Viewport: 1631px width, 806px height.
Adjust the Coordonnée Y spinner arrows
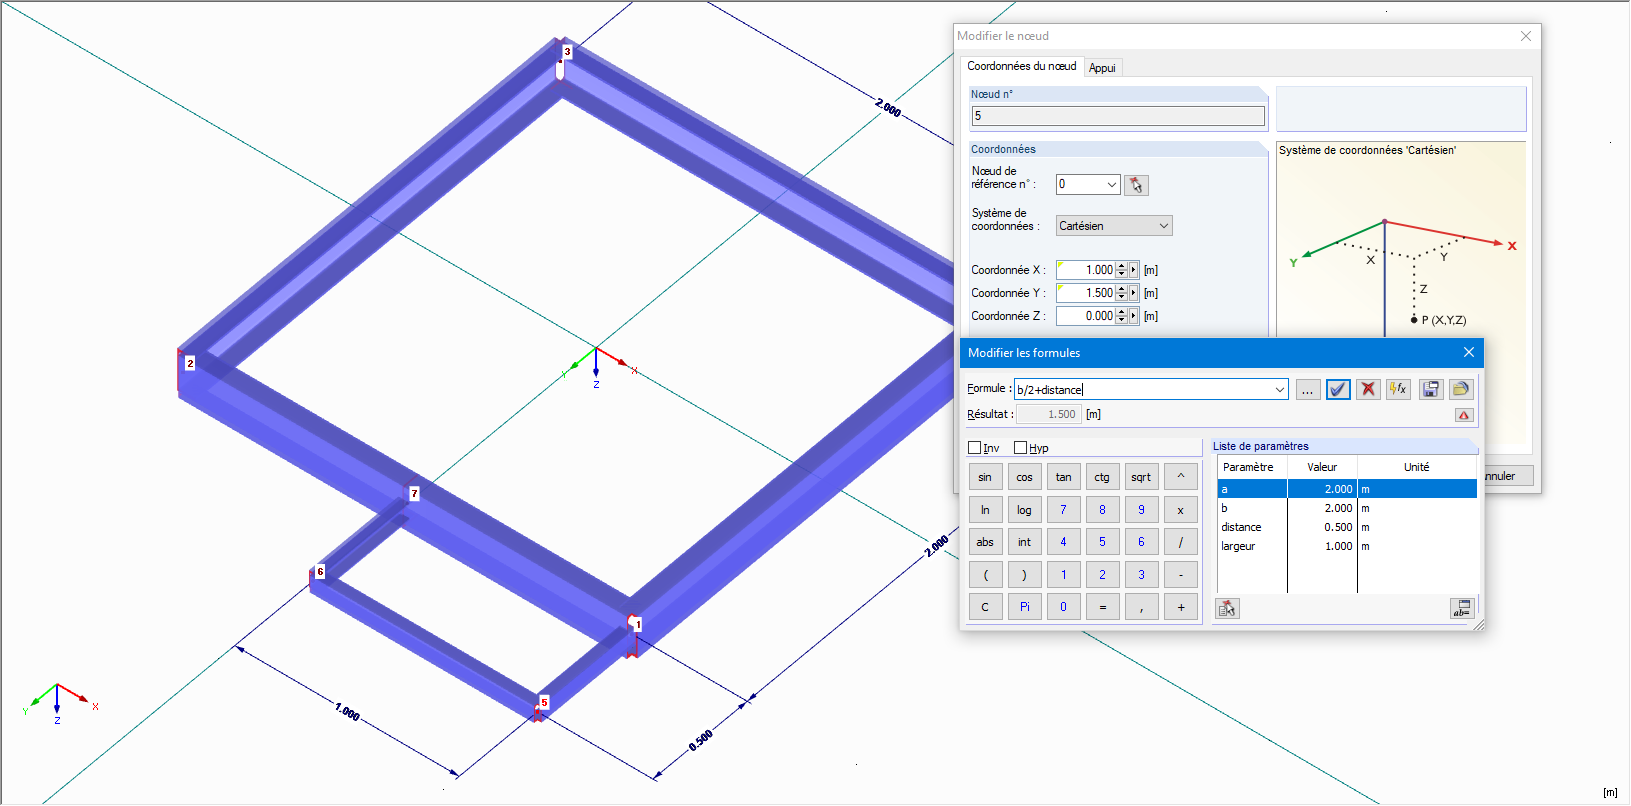click(1122, 293)
